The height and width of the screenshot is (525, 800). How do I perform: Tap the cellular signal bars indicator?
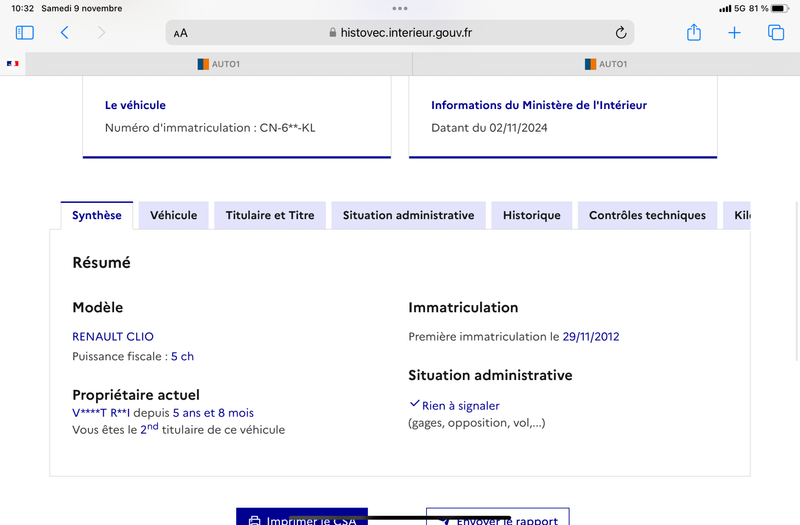pos(724,9)
